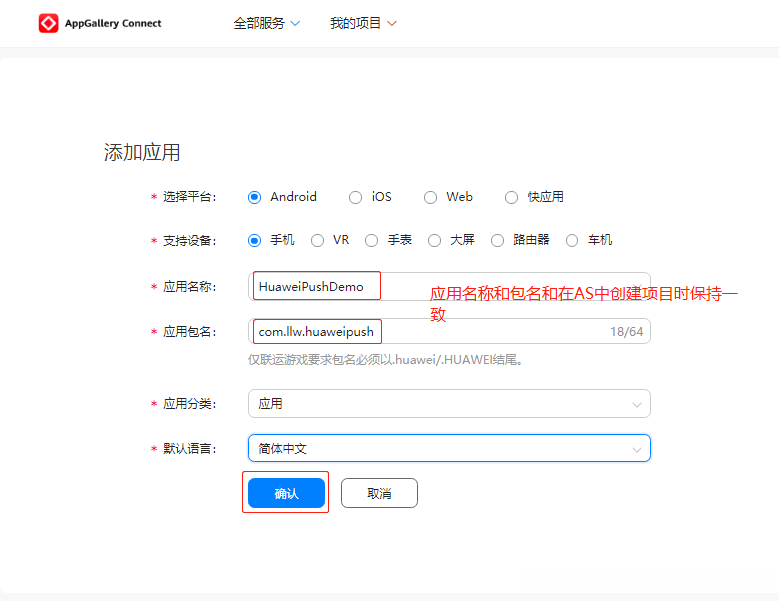This screenshot has width=779, height=601.
Task: Expand the chevron next to 我的项目
Action: point(391,23)
